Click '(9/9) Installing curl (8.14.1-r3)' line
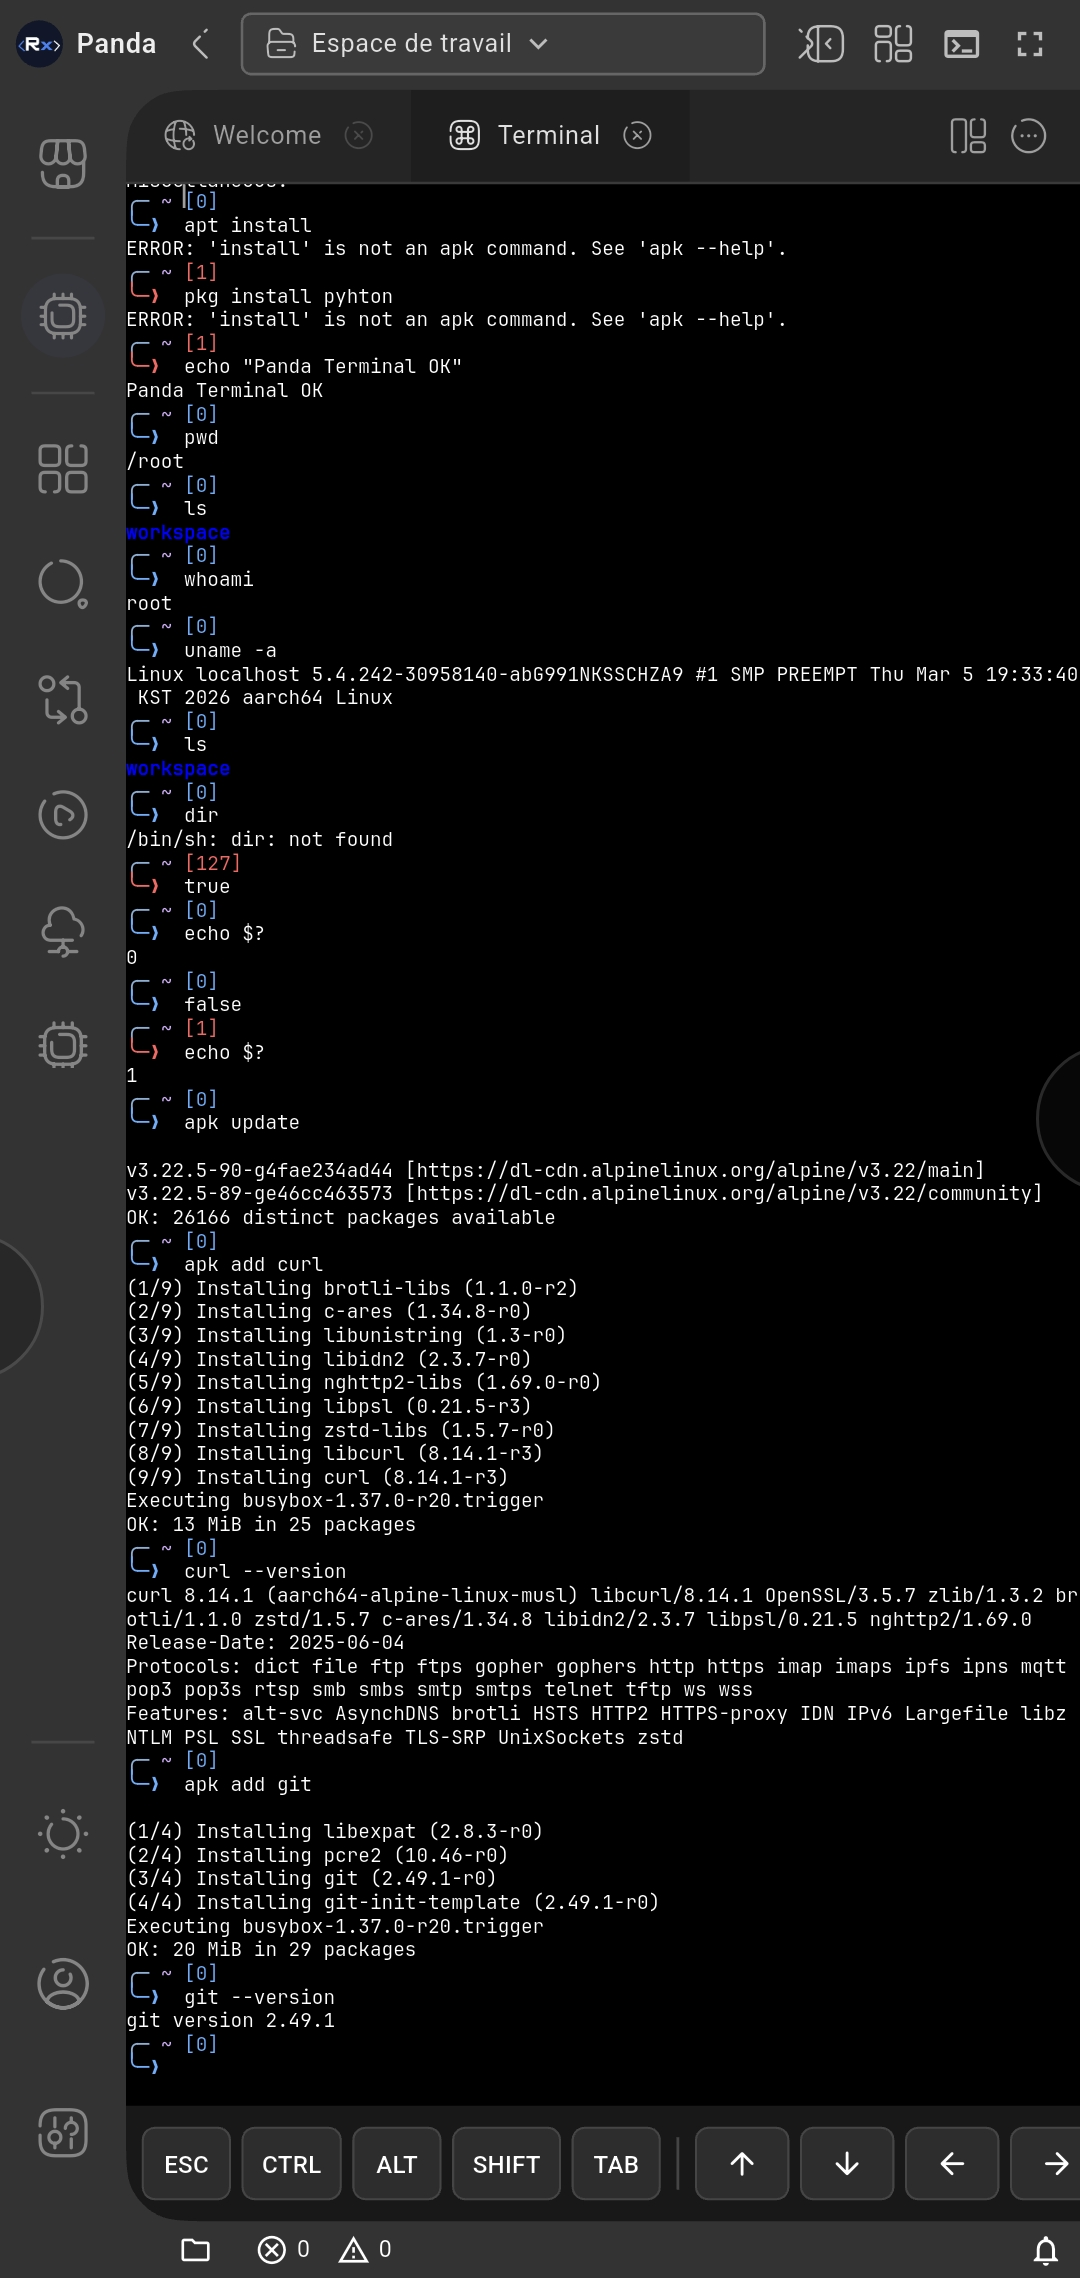This screenshot has width=1080, height=2278. coord(318,1478)
